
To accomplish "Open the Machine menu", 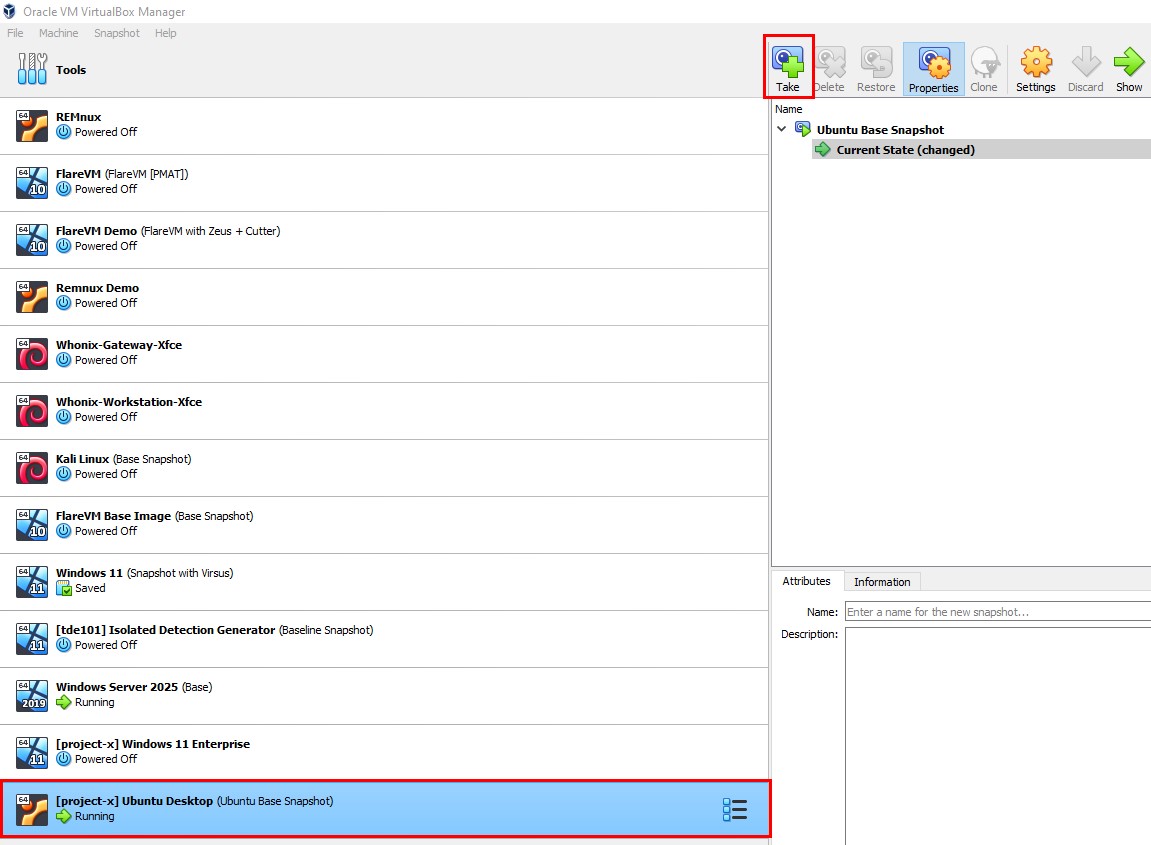I will (x=58, y=33).
